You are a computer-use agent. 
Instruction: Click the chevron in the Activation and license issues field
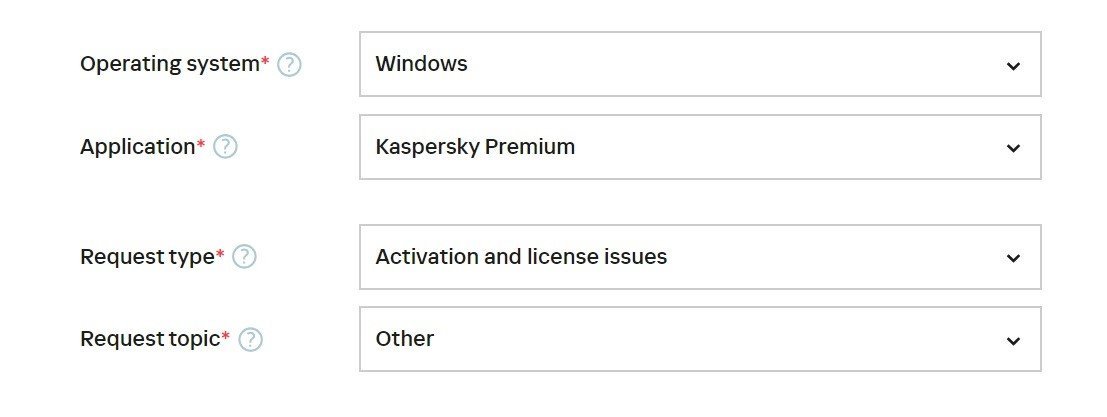click(1013, 258)
